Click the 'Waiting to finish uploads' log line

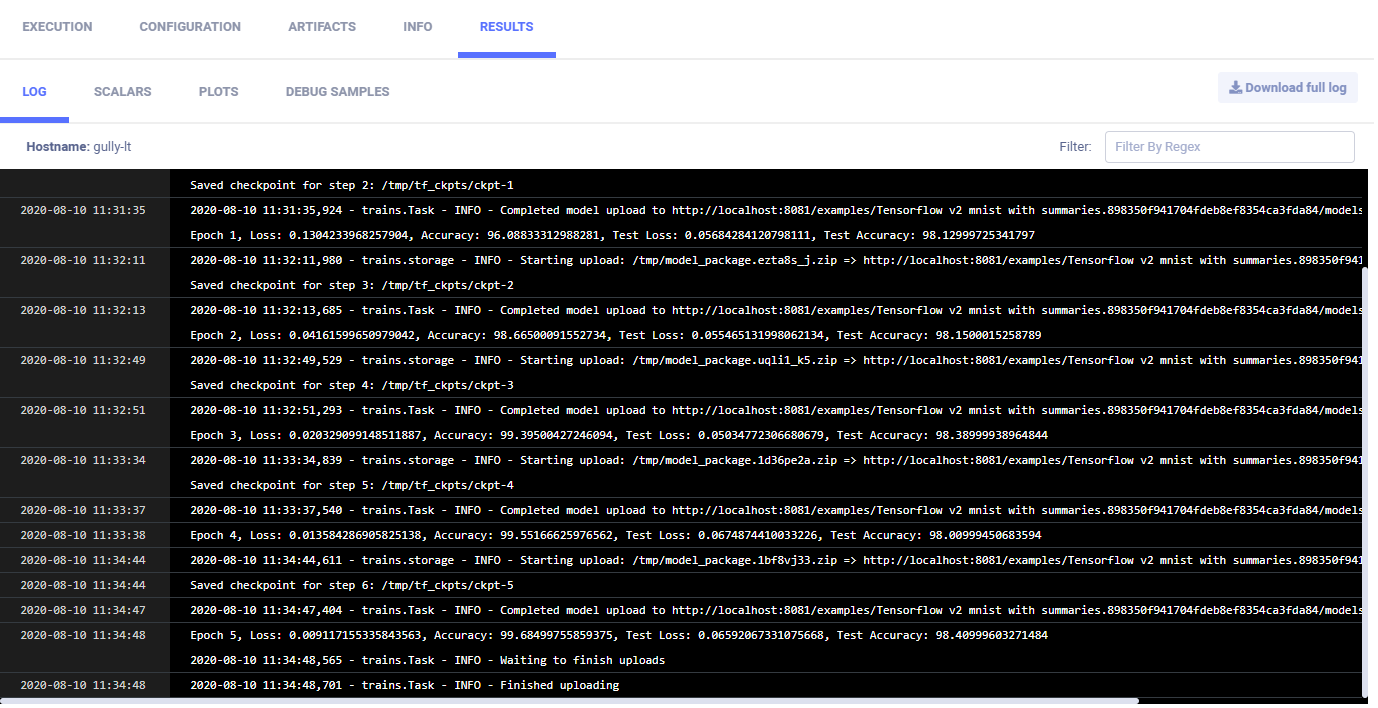[x=427, y=660]
